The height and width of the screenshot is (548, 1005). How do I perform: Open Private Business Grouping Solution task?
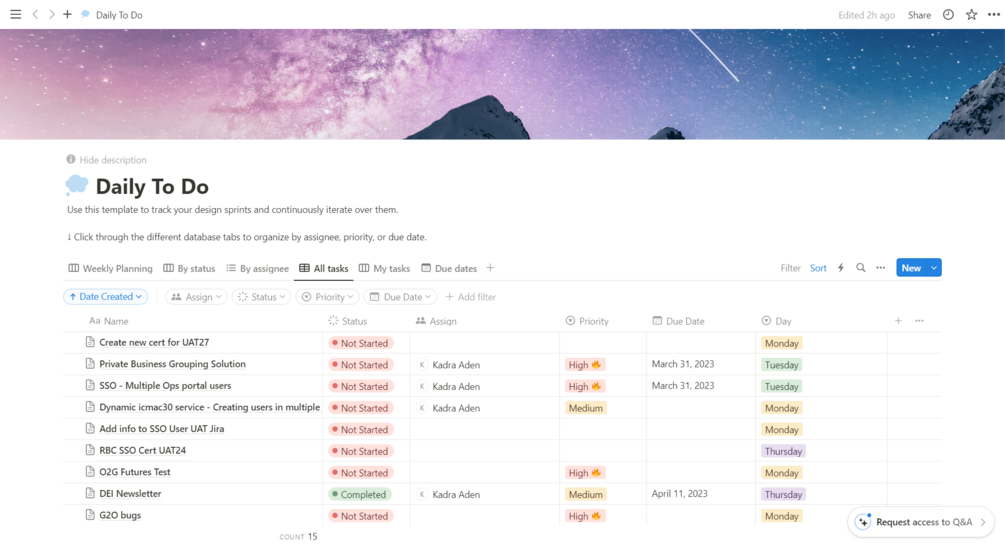172,363
